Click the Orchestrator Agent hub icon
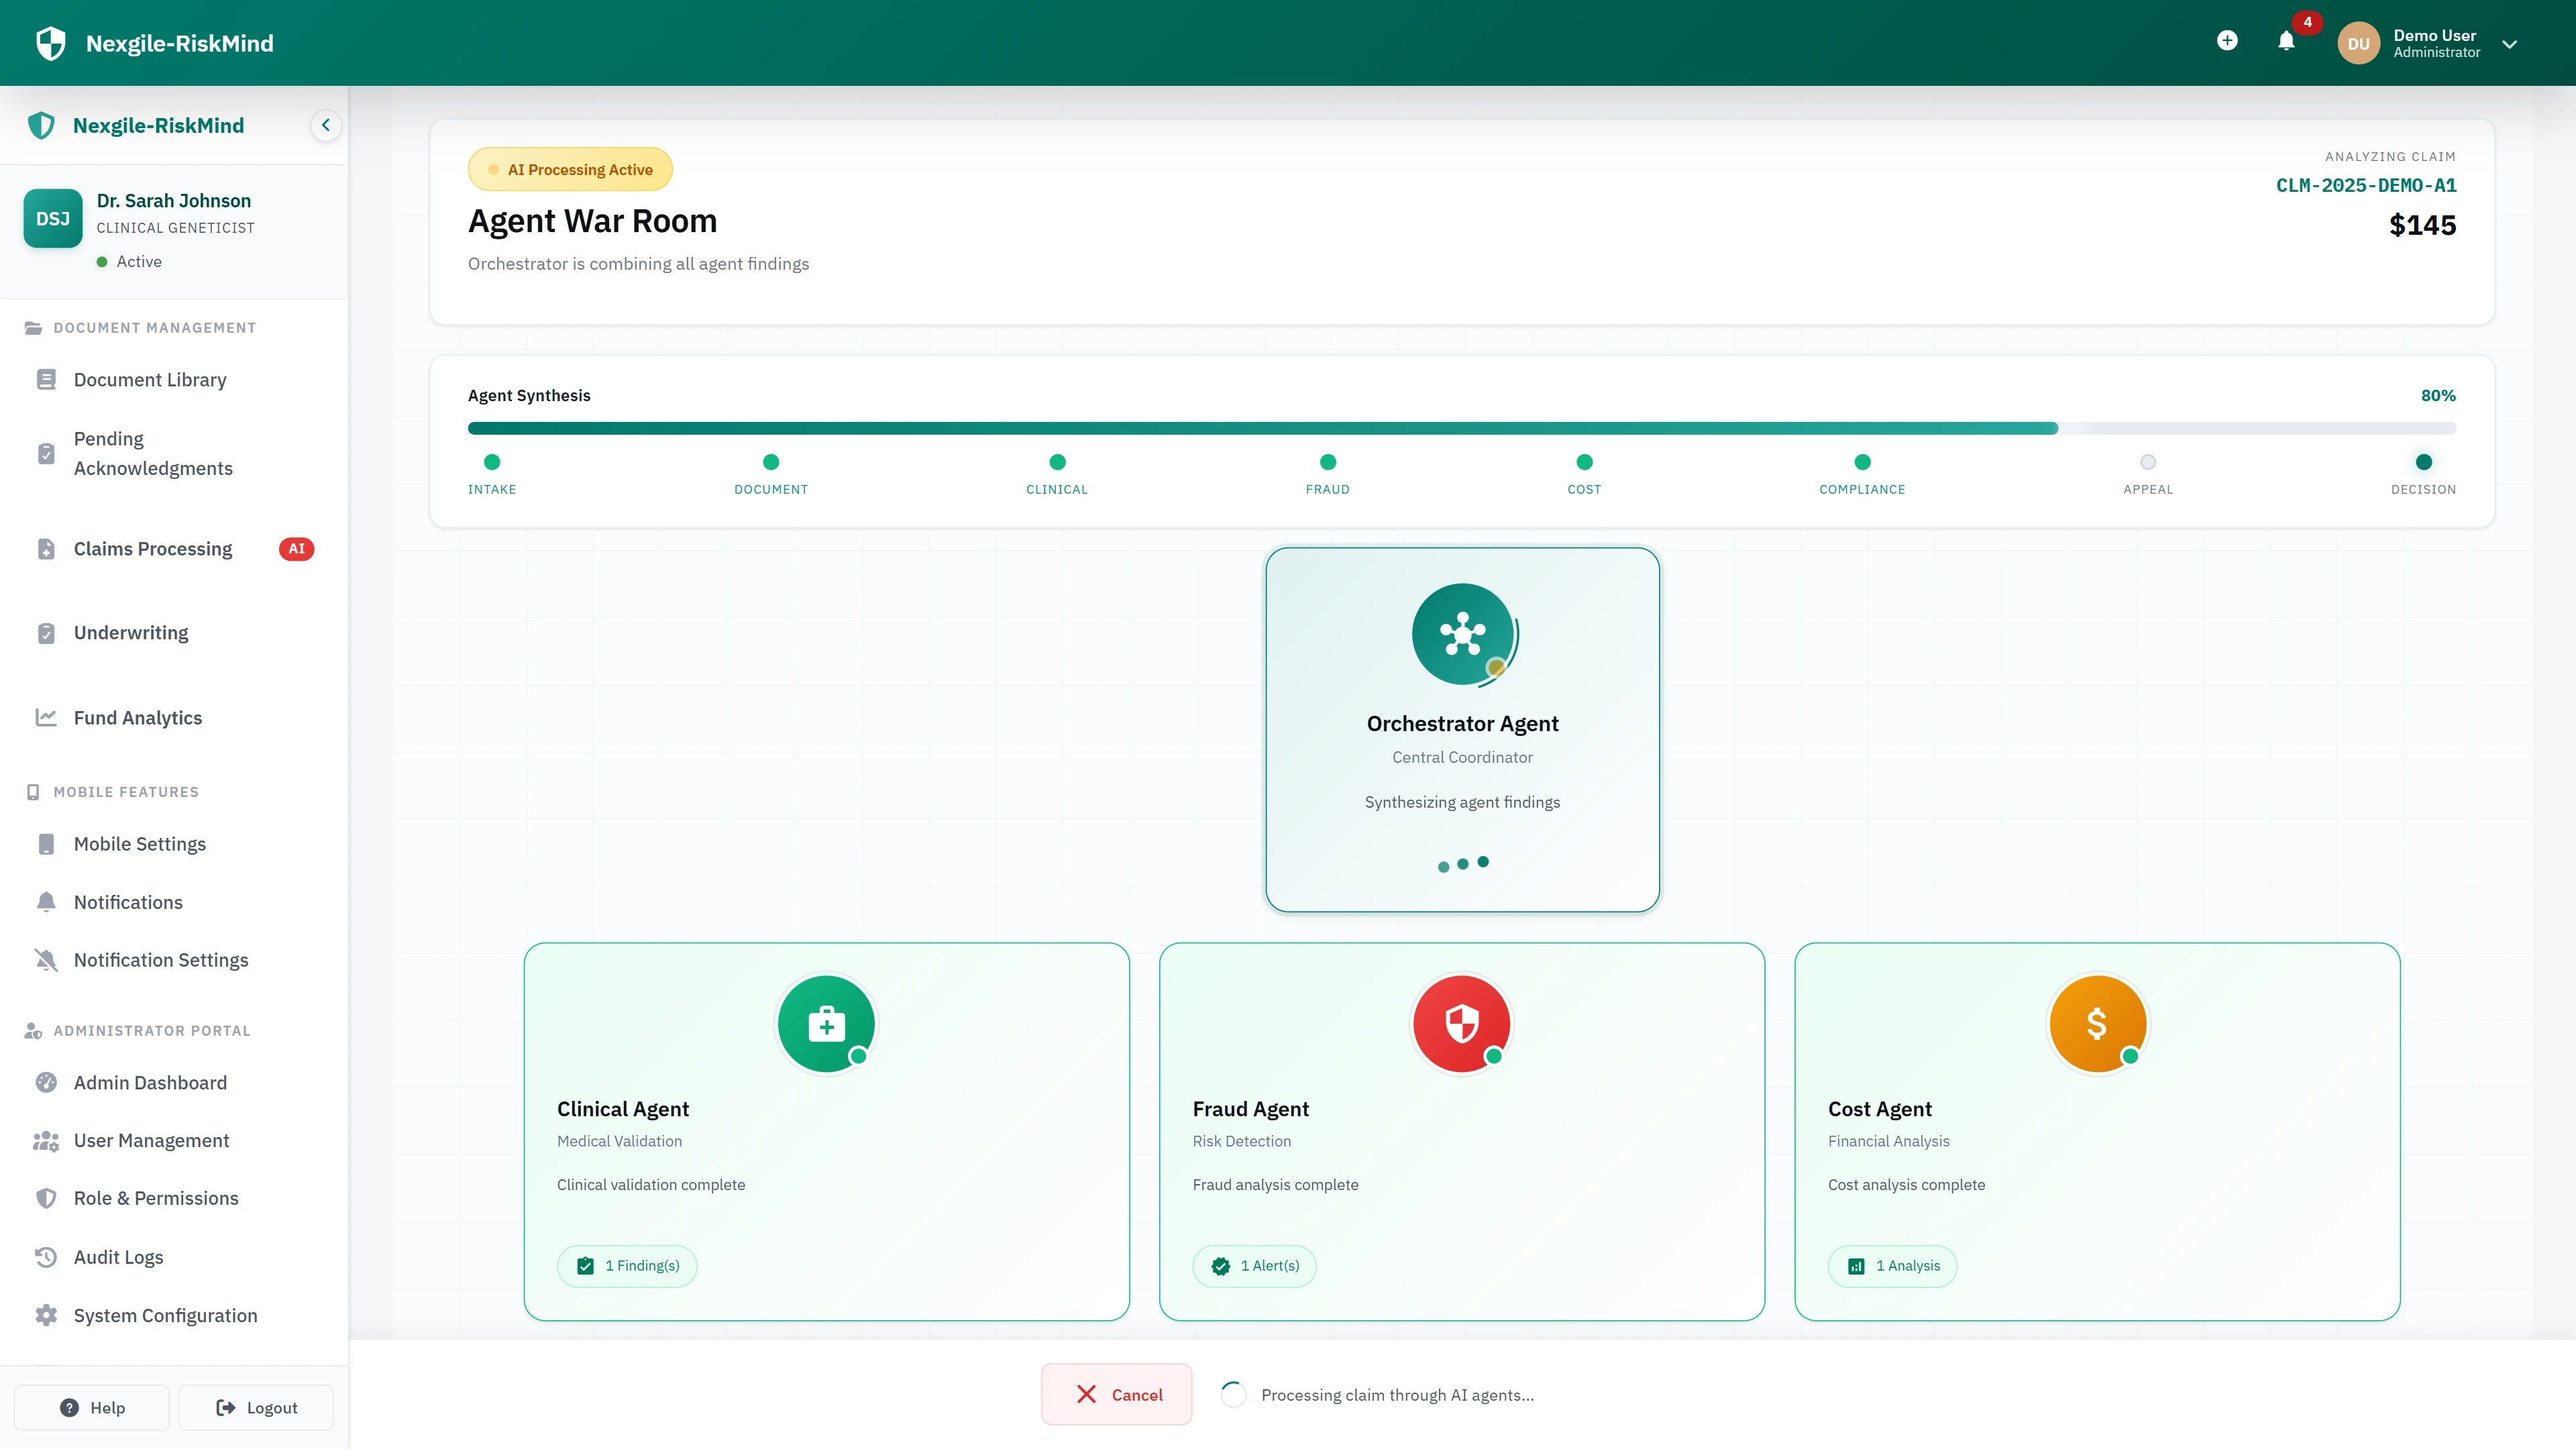The height and width of the screenshot is (1449, 2576). pyautogui.click(x=1462, y=634)
